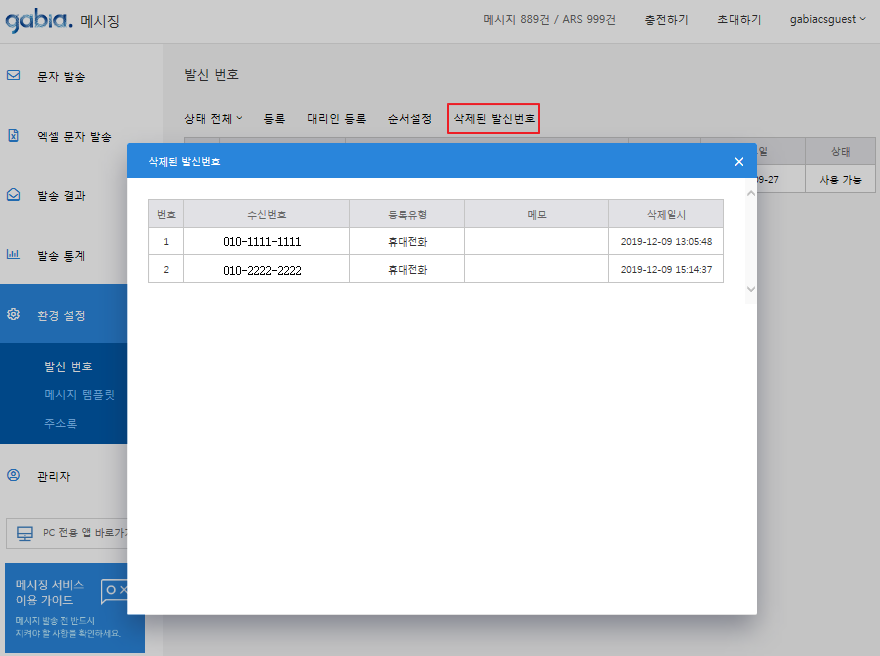
Task: Click scroll up arrow in dialog
Action: (751, 191)
